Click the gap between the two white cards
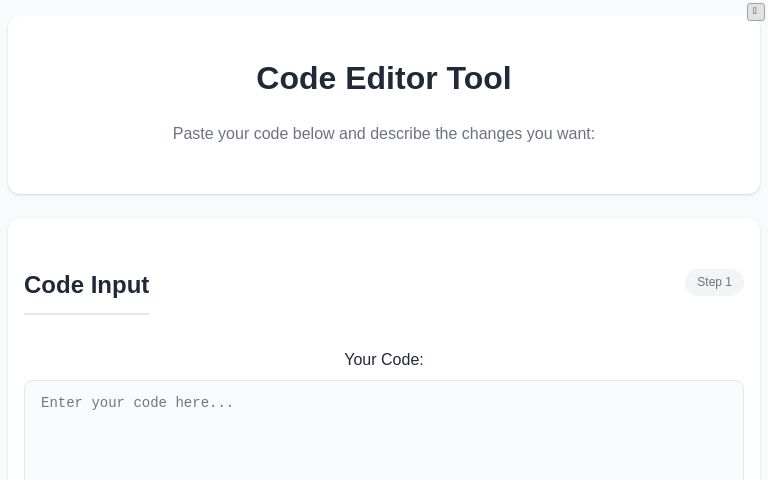The image size is (768, 480). pyautogui.click(x=384, y=206)
